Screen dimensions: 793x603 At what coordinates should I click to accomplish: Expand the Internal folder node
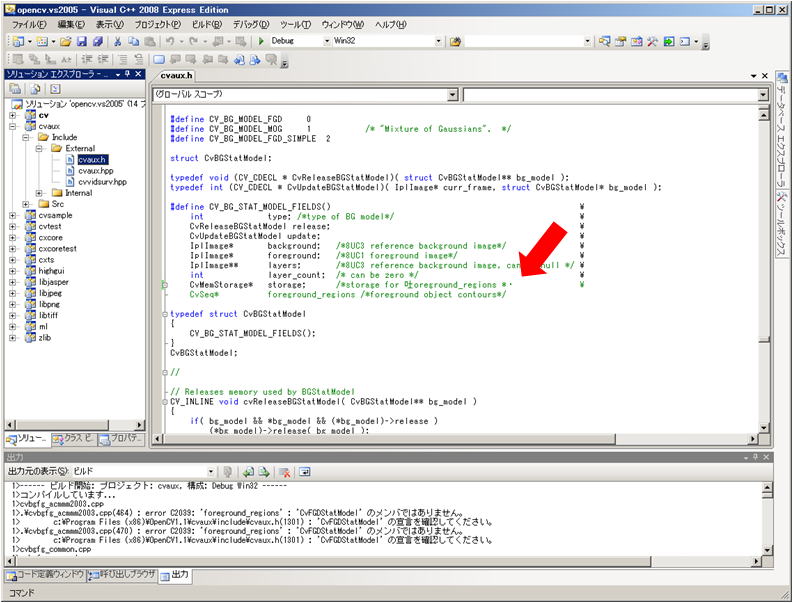tap(39, 193)
